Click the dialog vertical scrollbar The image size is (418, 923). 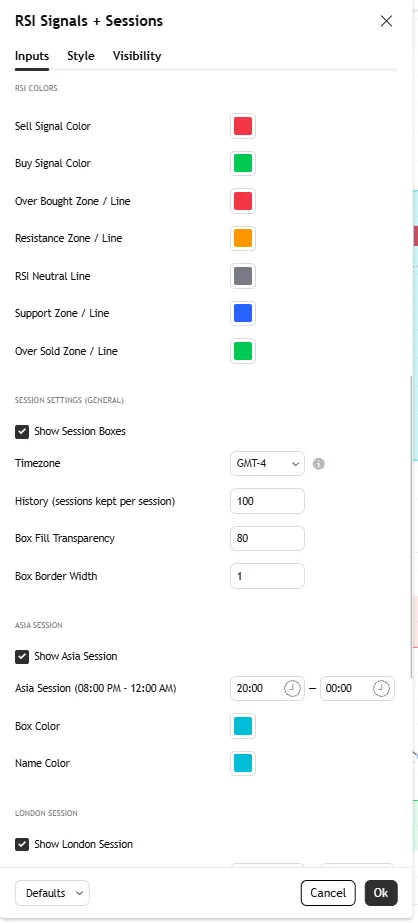tap(412, 527)
